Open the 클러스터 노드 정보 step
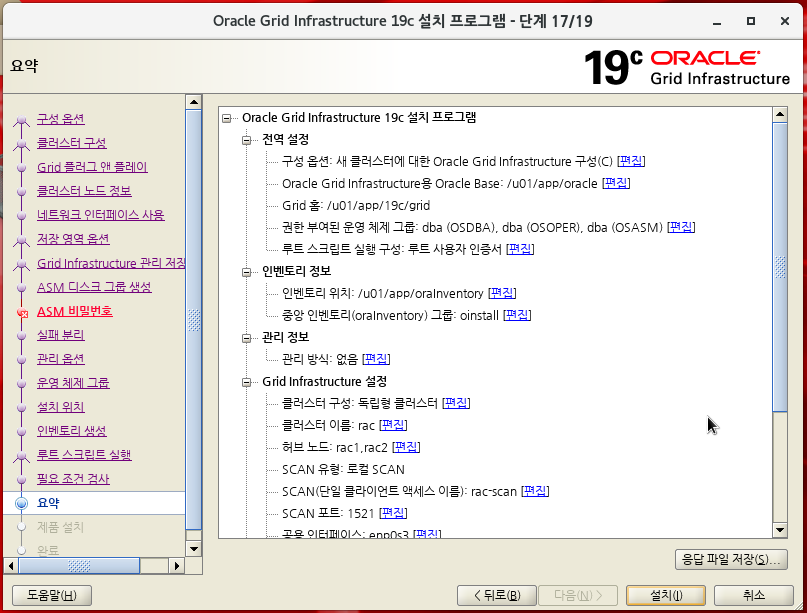Viewport: 807px width, 613px height. pyautogui.click(x=84, y=191)
